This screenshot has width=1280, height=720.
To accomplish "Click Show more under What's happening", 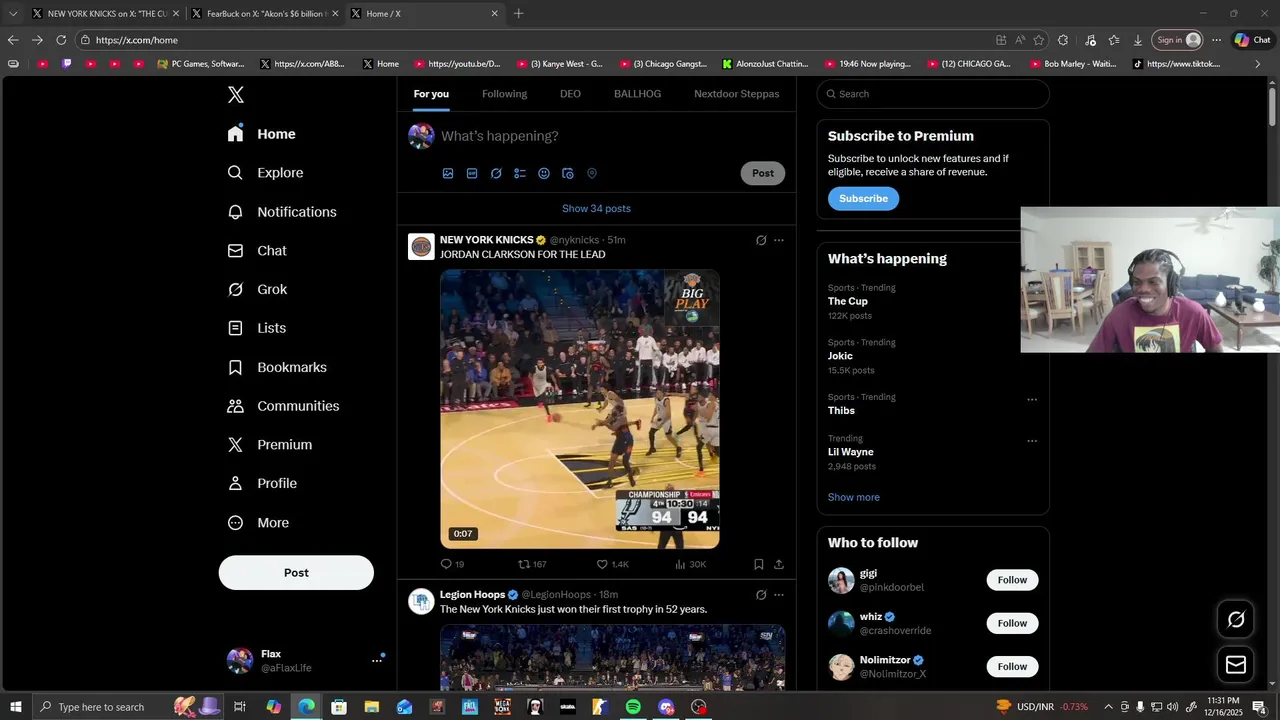I will click(854, 497).
